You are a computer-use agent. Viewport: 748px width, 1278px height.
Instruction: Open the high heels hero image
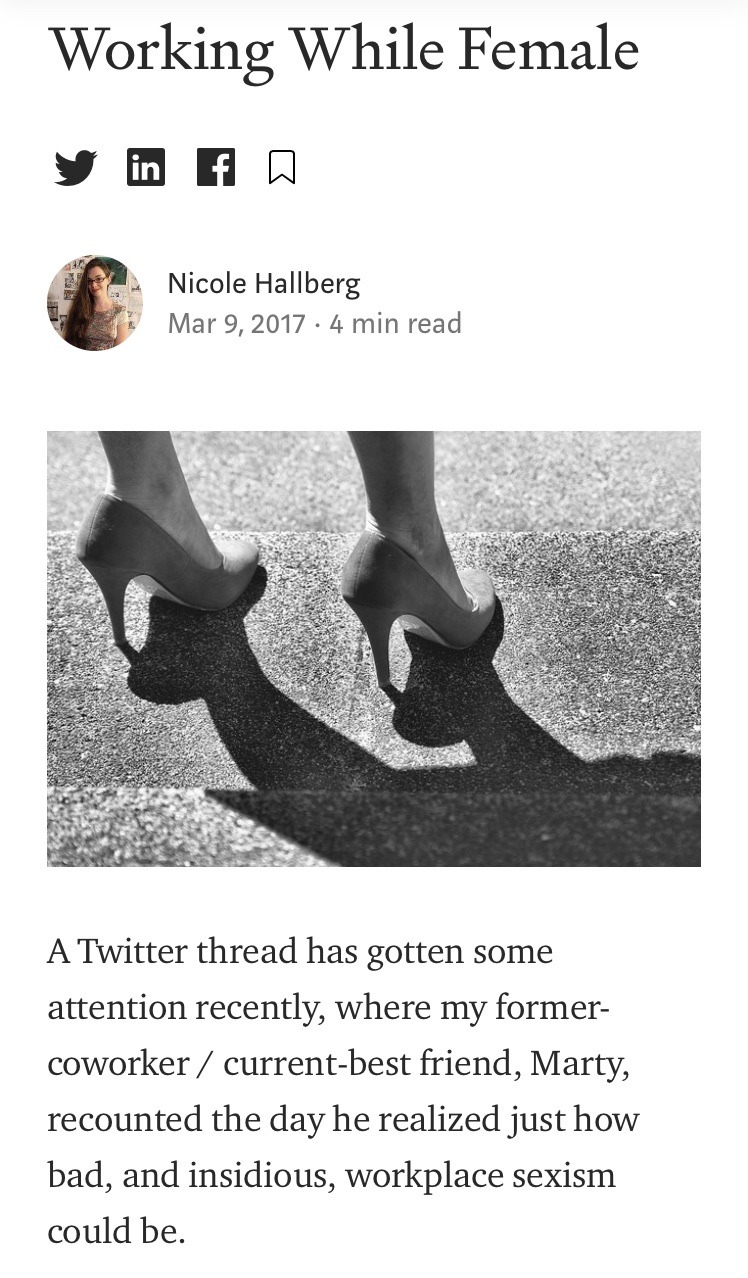374,648
